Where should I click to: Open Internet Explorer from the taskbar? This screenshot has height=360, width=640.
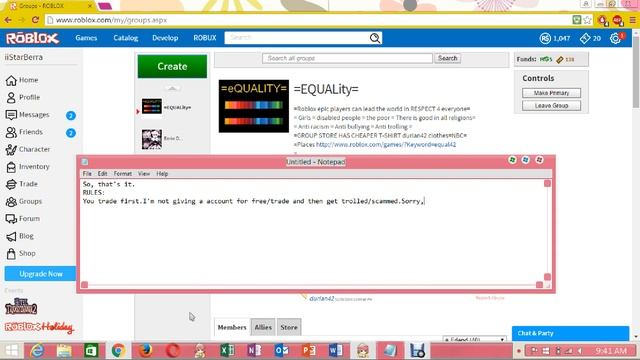[x=37, y=351]
